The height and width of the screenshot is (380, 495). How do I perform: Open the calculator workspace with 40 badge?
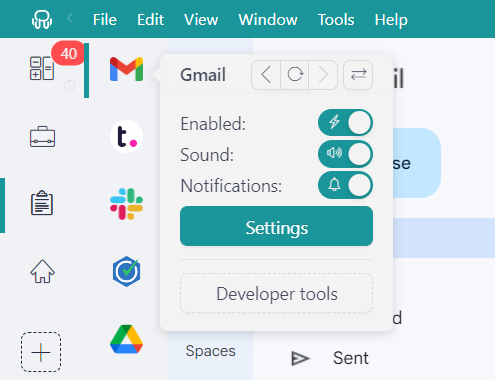tap(42, 68)
